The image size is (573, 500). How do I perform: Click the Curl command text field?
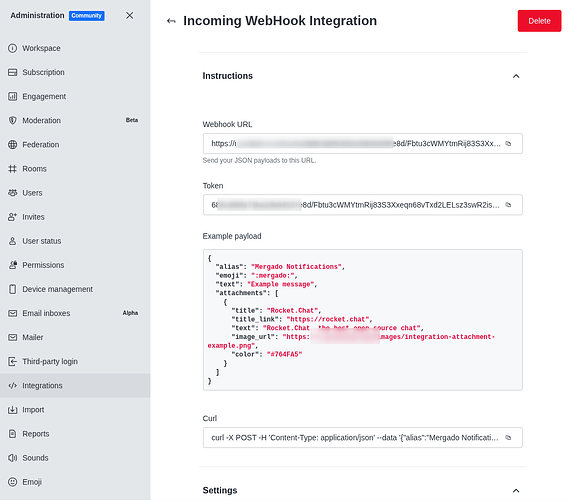tap(363, 438)
